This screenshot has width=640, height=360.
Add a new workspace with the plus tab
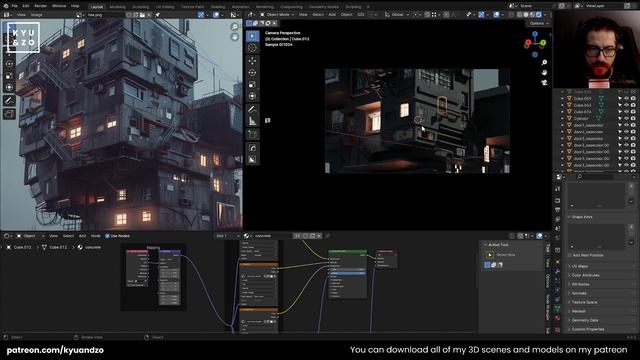tap(368, 7)
